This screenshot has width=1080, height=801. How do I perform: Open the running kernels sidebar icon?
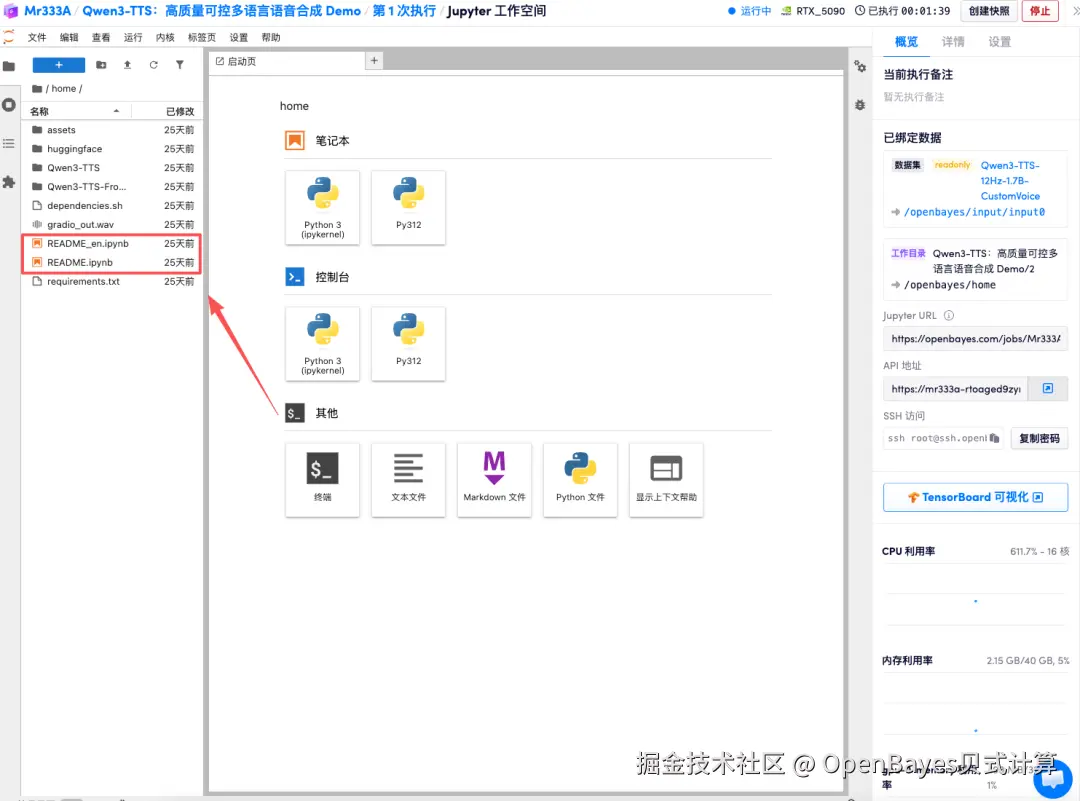[9, 105]
